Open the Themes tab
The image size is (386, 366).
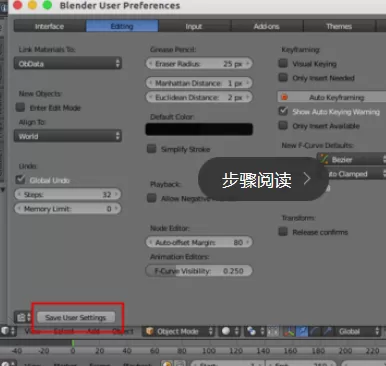(339, 26)
